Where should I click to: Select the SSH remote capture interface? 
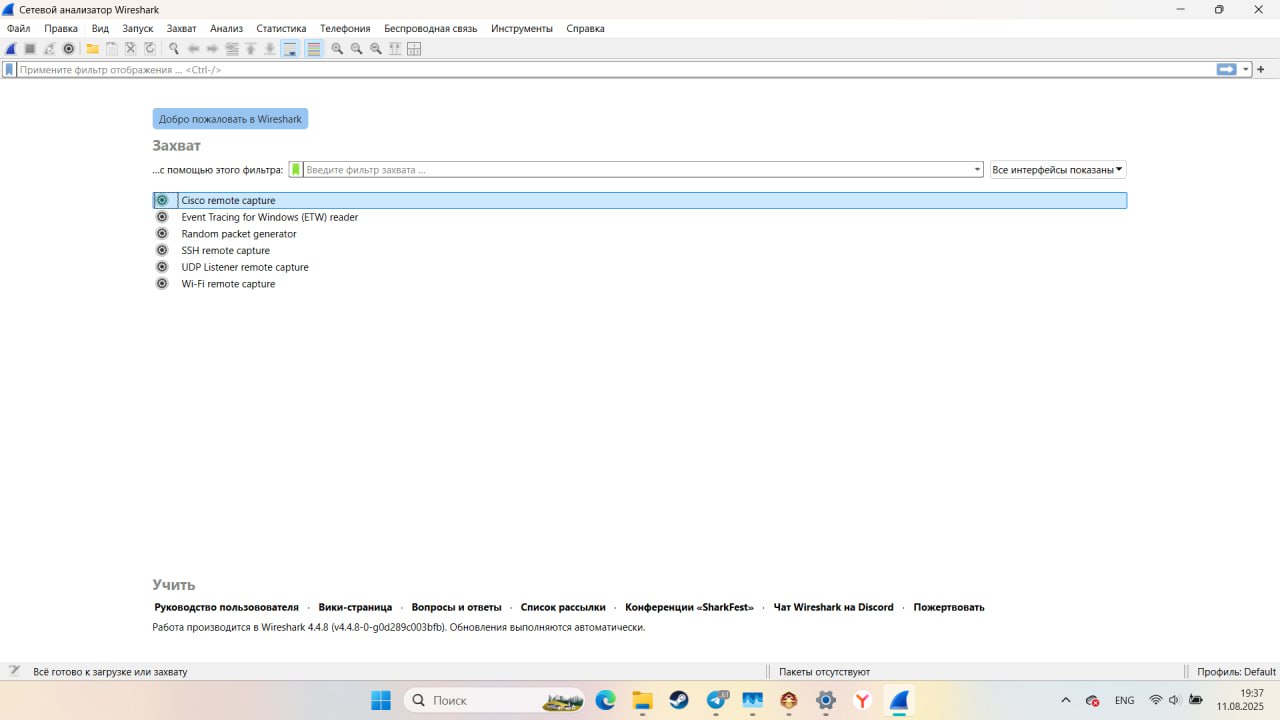[x=225, y=251]
